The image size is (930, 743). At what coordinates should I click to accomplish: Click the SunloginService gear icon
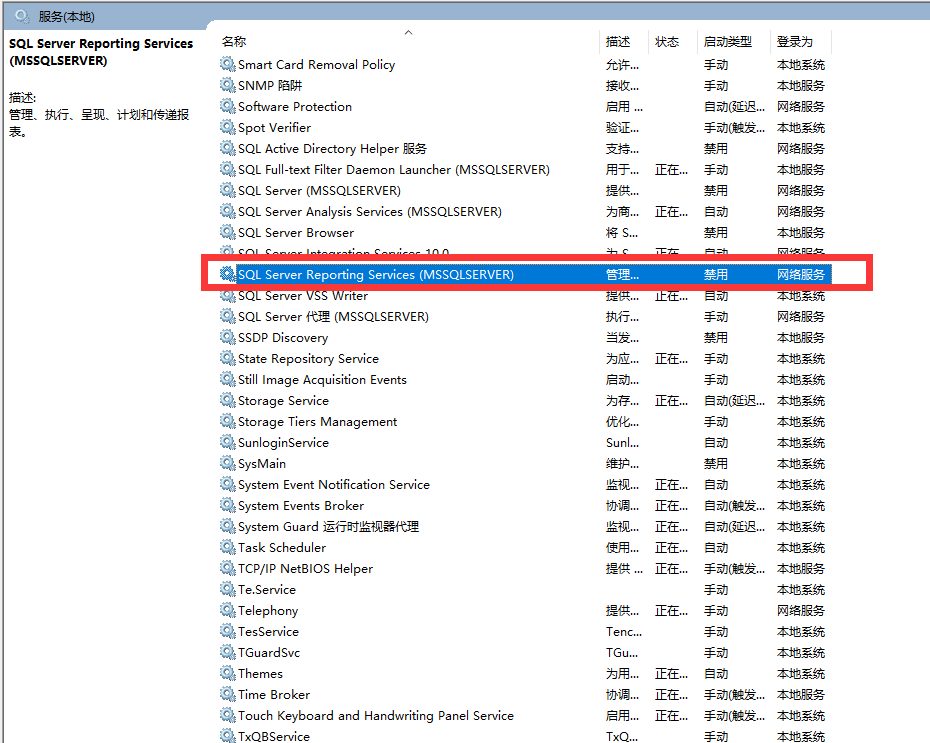[228, 442]
